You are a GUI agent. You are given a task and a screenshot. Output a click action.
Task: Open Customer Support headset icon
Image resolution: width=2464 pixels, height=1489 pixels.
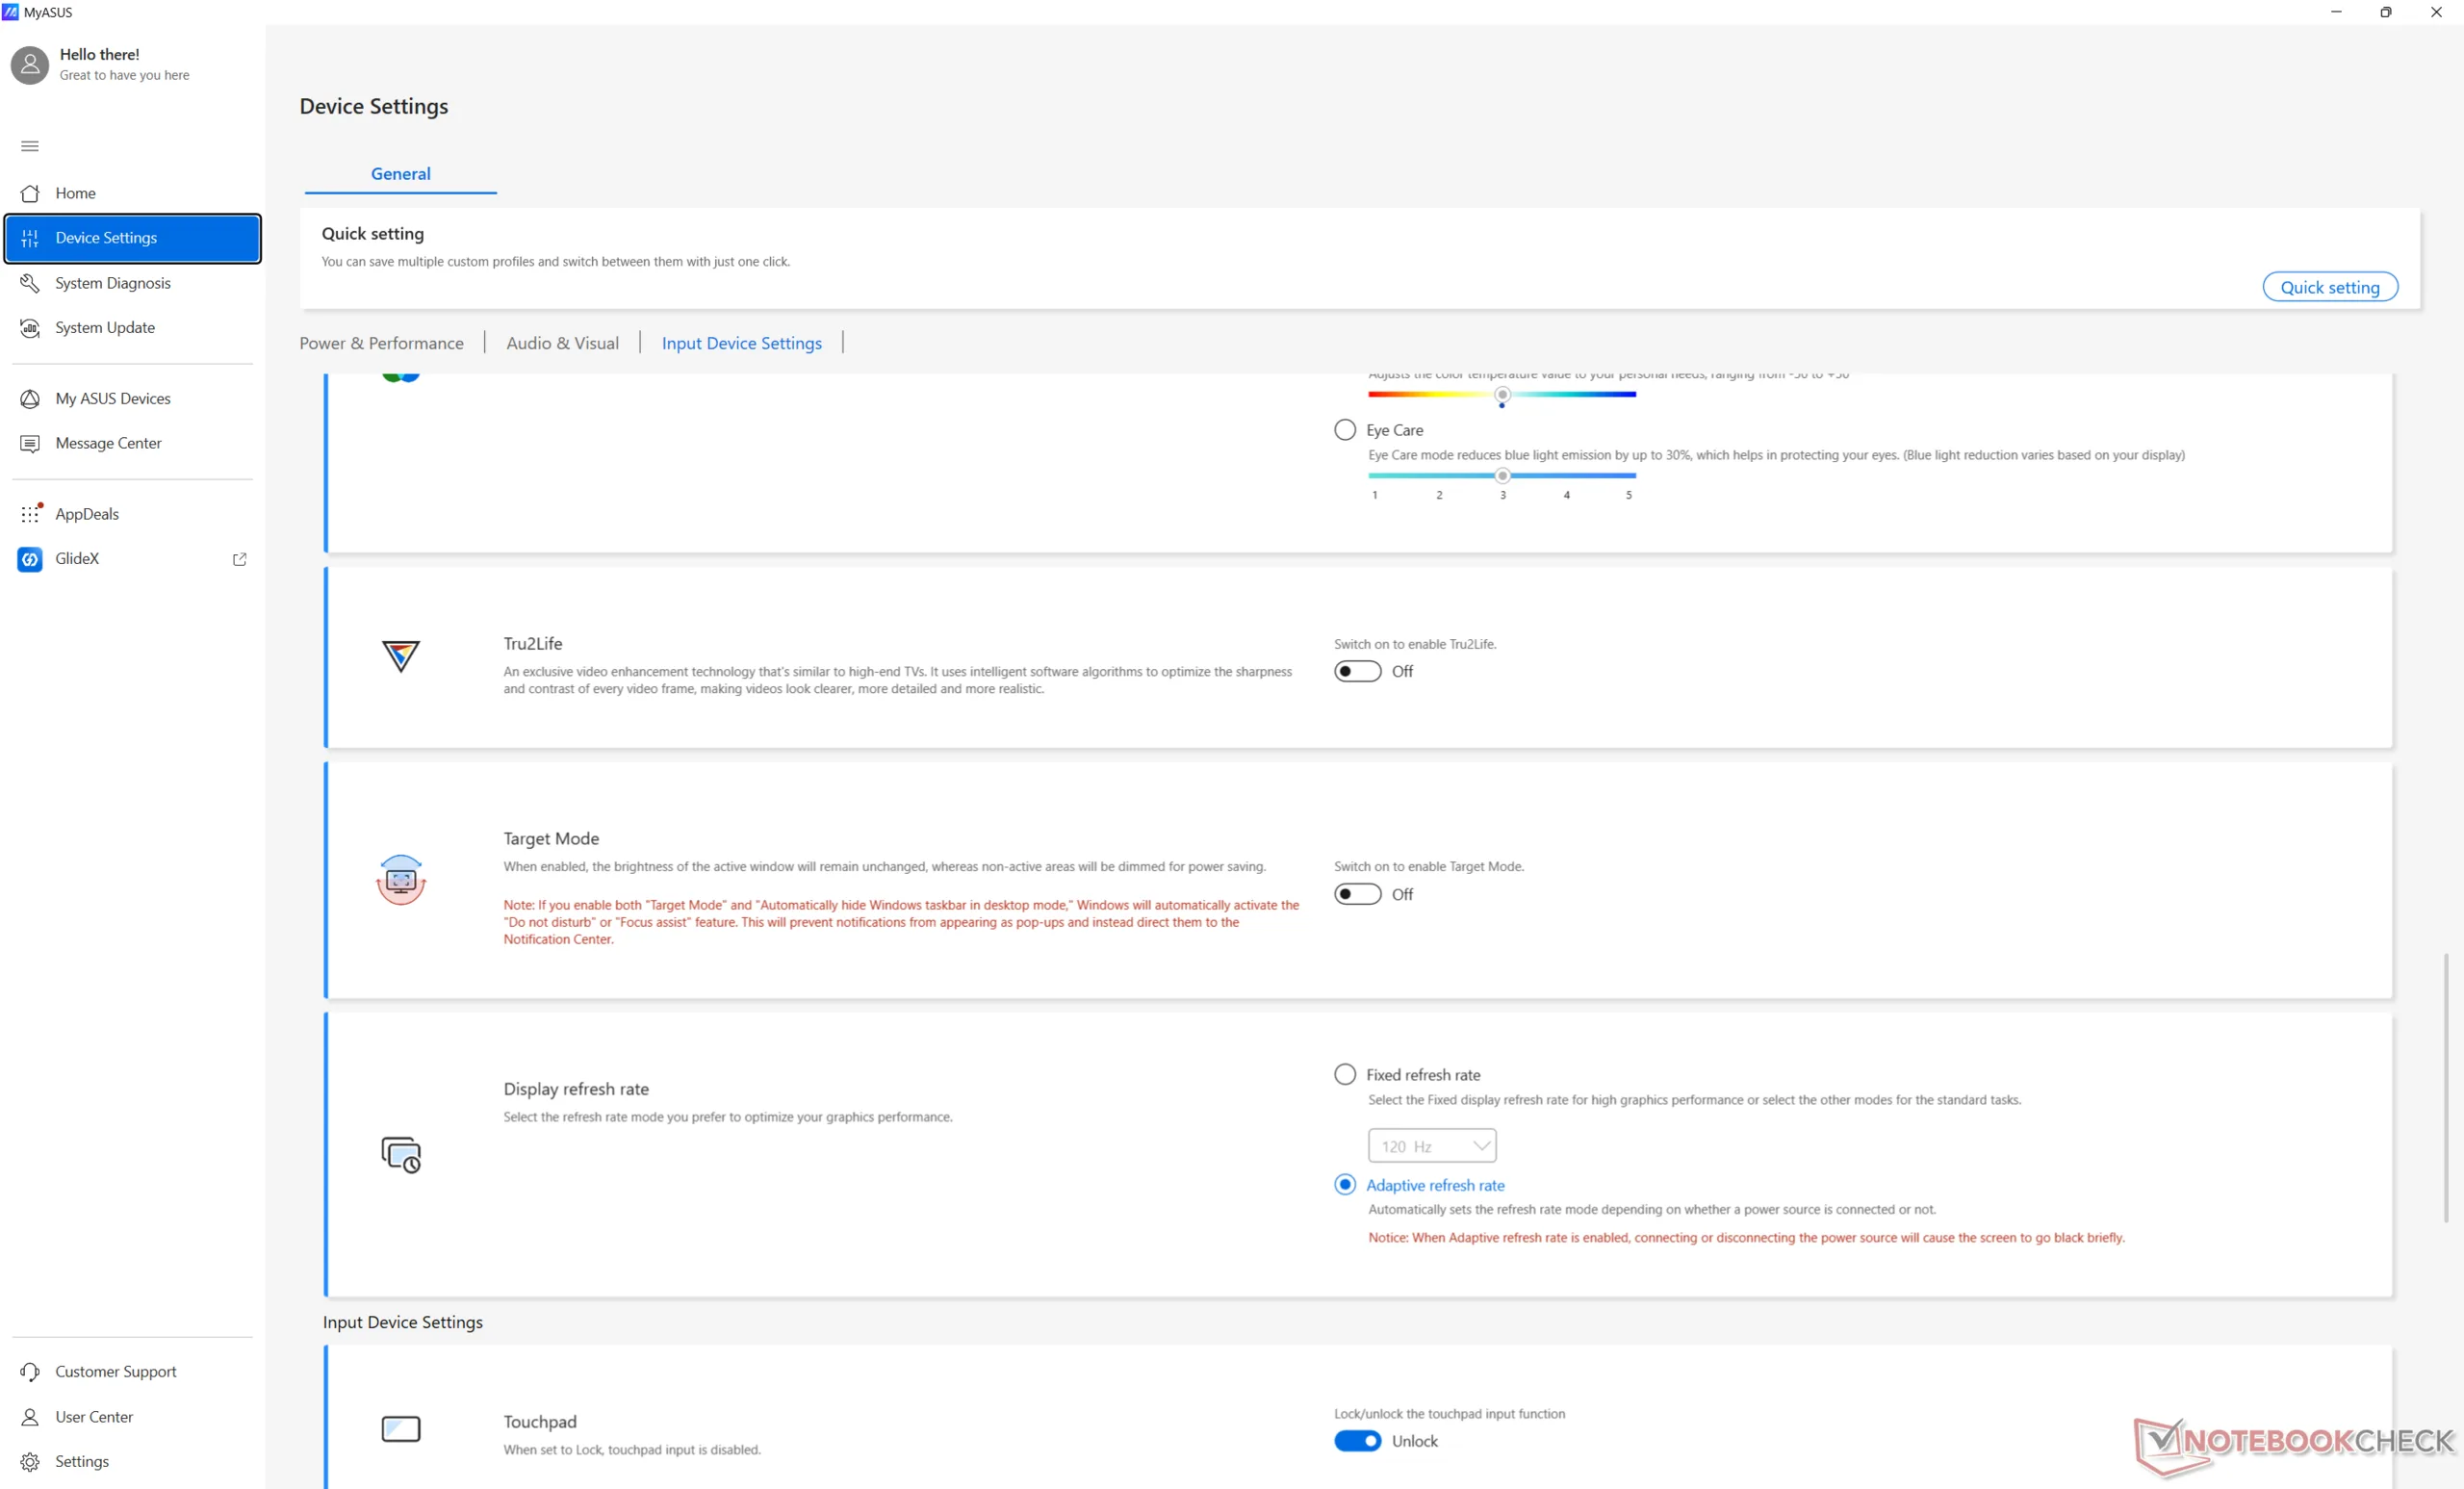point(30,1372)
